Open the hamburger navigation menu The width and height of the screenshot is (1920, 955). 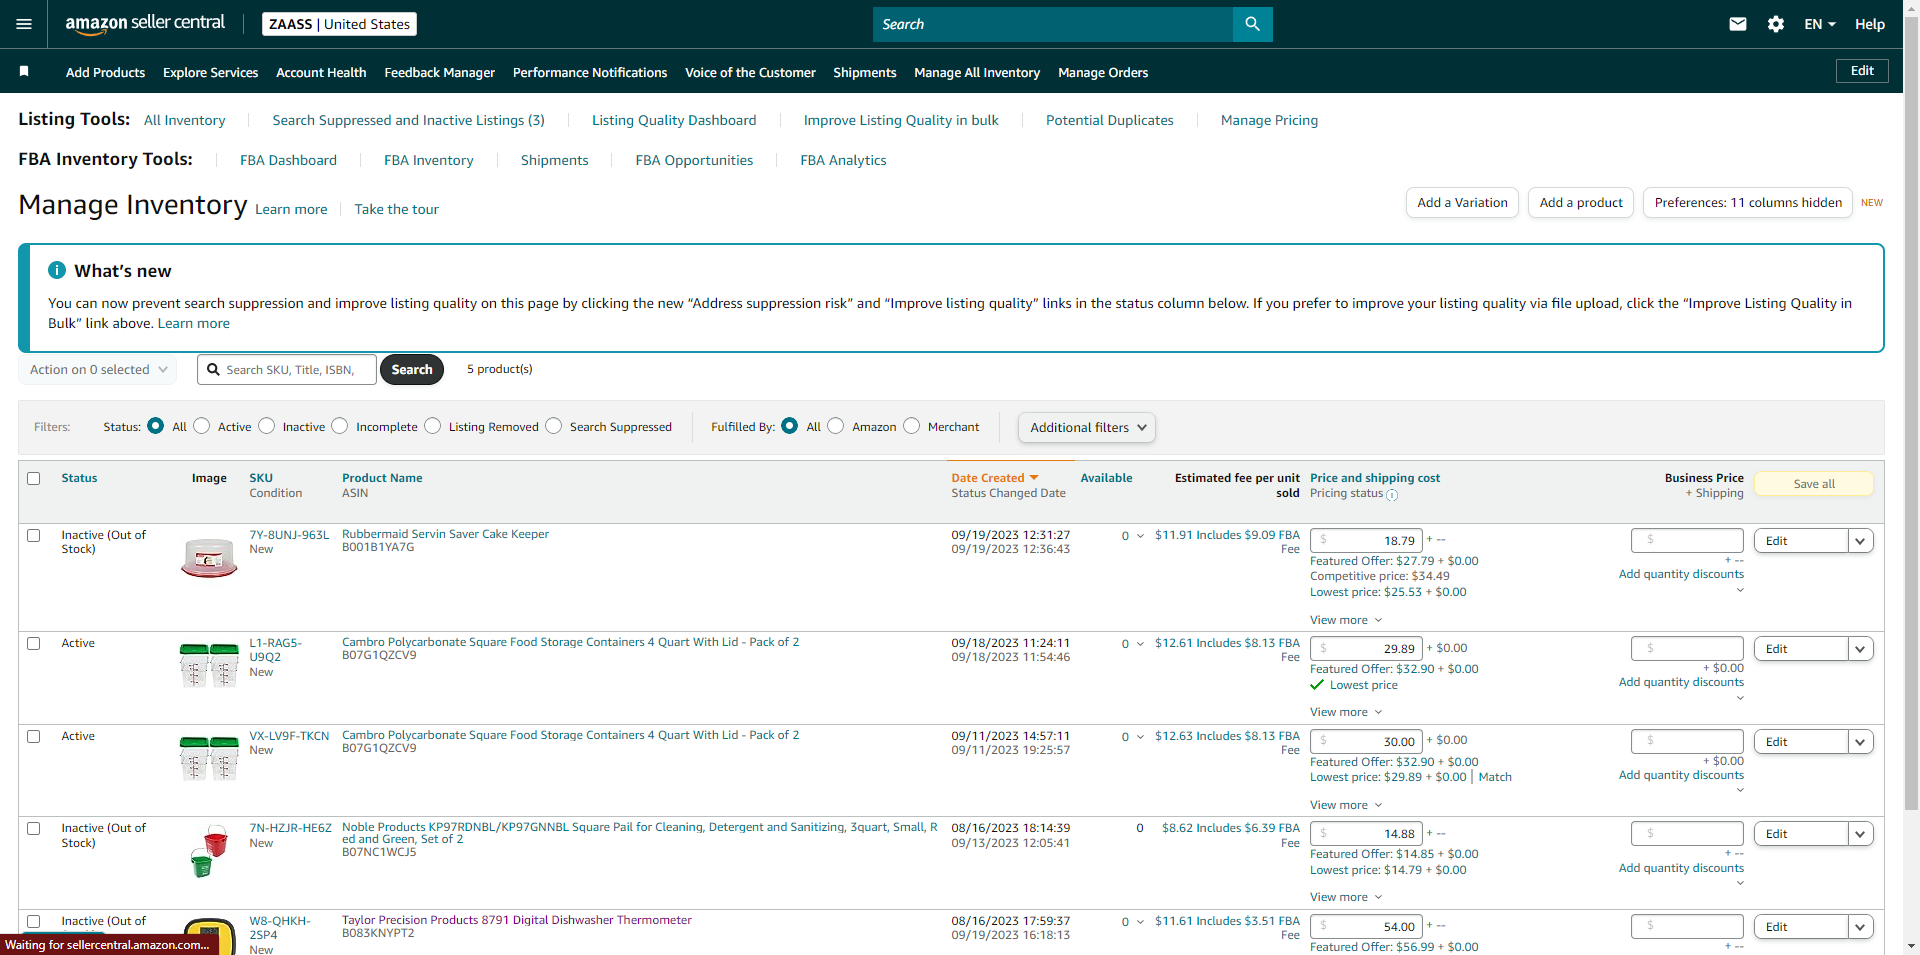[24, 24]
